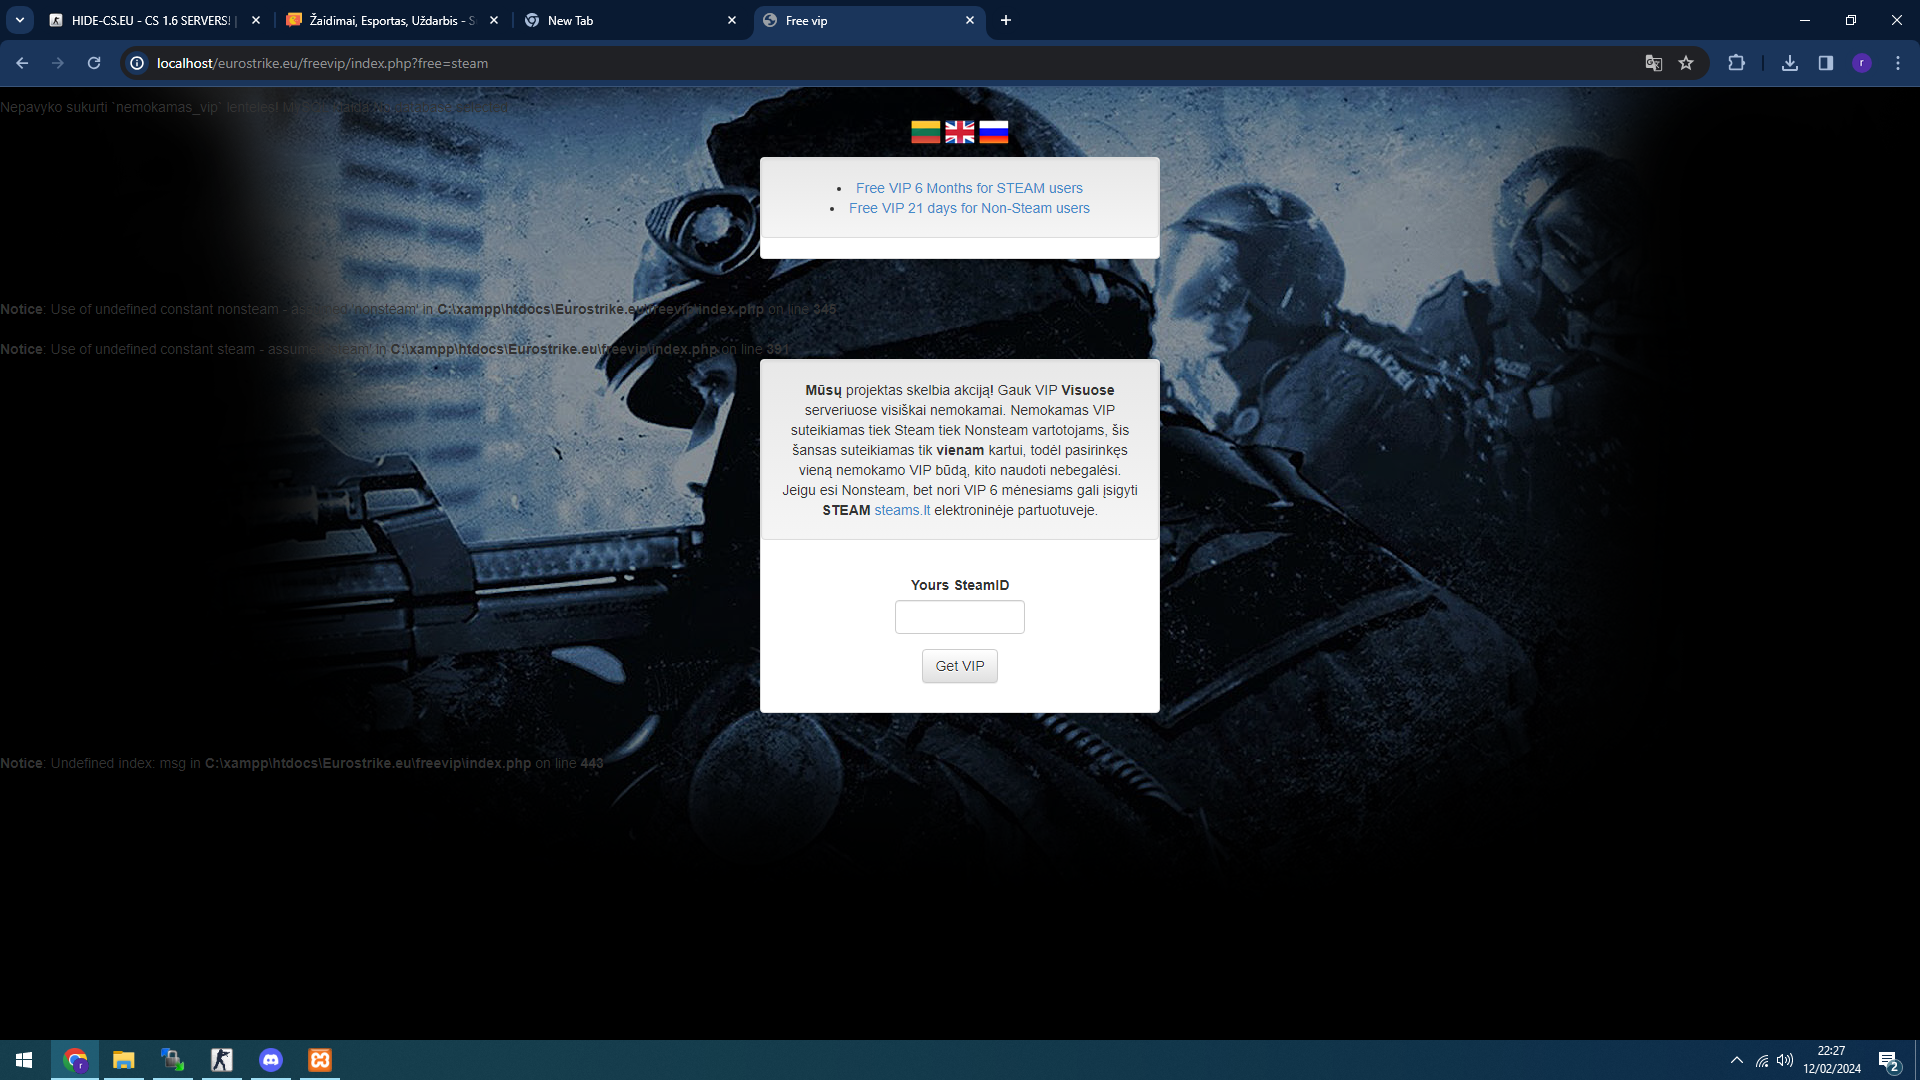The height and width of the screenshot is (1080, 1920).
Task: Select the Russian flag language icon
Action: [993, 132]
